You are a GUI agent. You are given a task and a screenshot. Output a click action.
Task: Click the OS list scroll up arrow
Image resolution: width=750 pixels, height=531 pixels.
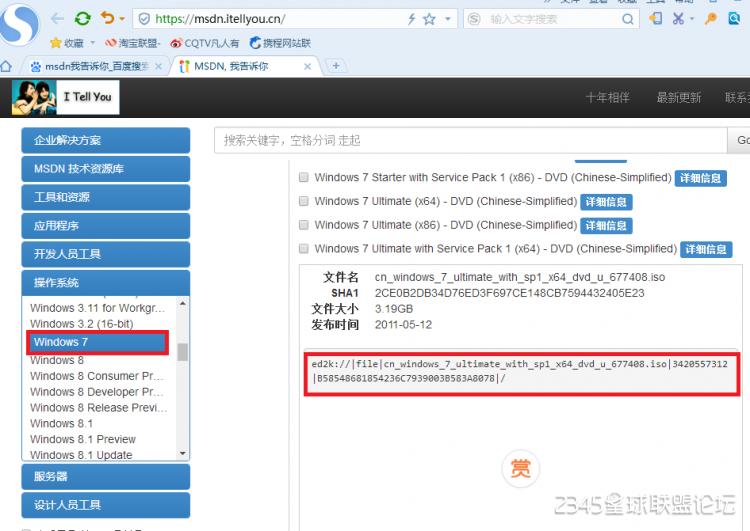(182, 303)
